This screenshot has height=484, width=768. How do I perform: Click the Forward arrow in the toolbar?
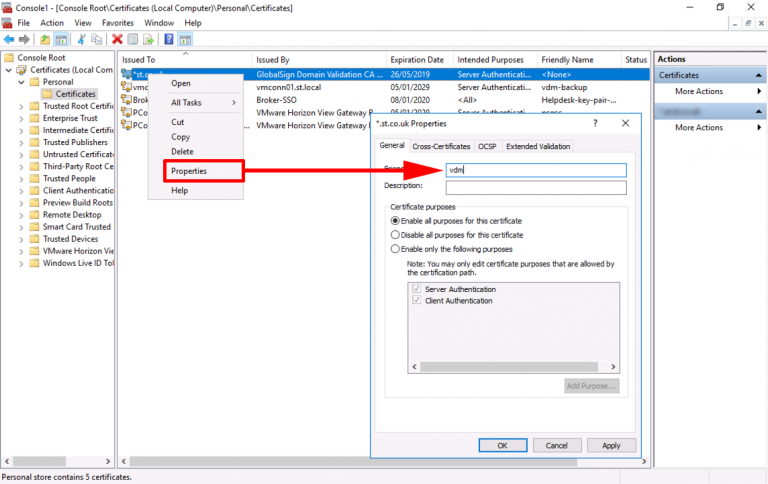click(24, 39)
